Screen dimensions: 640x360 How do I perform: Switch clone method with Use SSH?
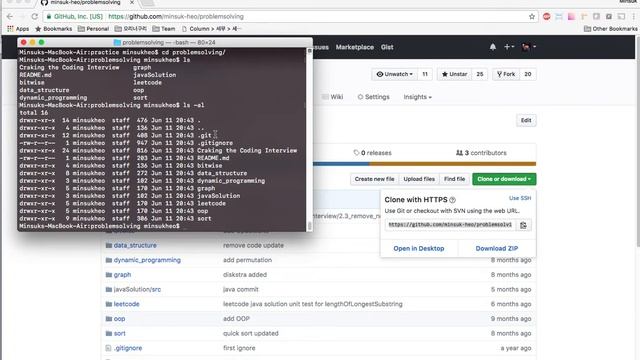[x=520, y=198]
